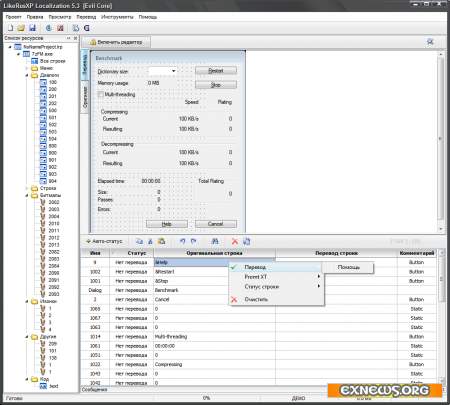Click the small blue A icon in strings toolbar

click(x=150, y=241)
